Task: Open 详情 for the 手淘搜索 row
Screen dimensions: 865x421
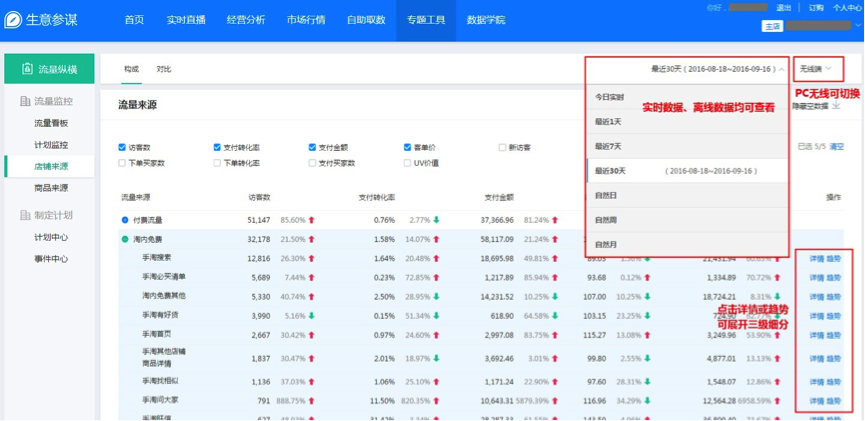Action: click(x=816, y=258)
